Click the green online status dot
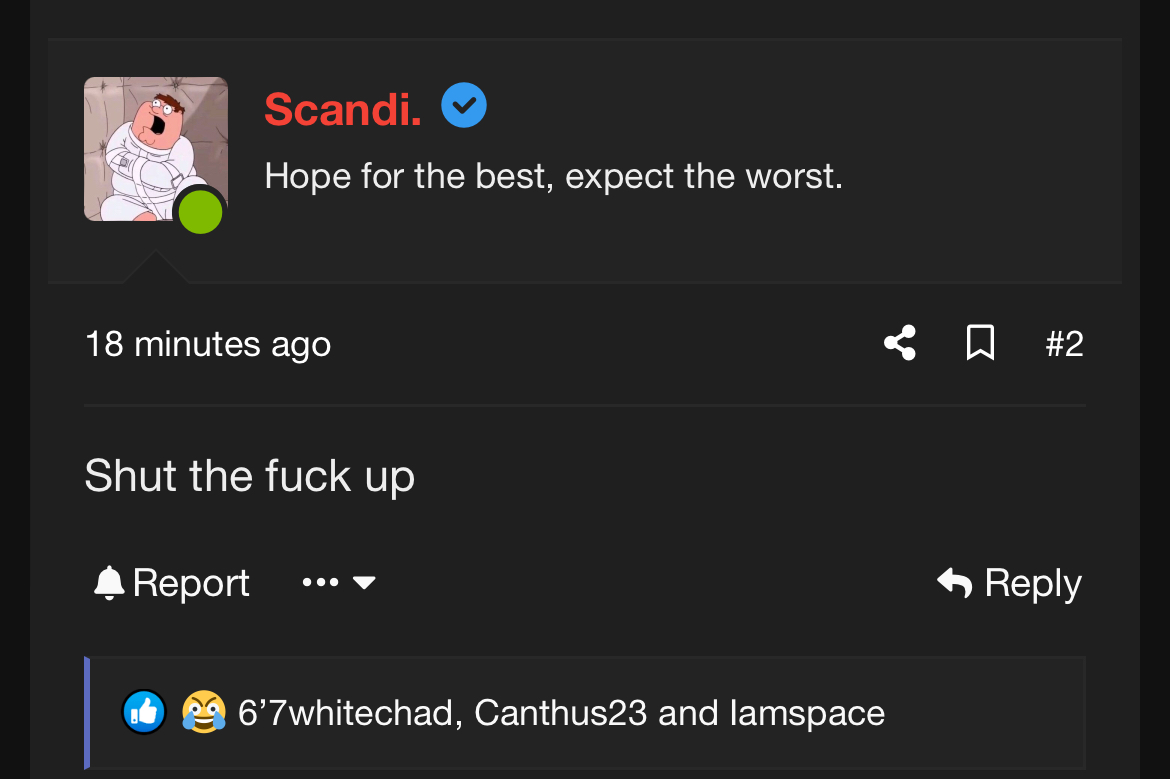The image size is (1170, 779). tap(201, 212)
